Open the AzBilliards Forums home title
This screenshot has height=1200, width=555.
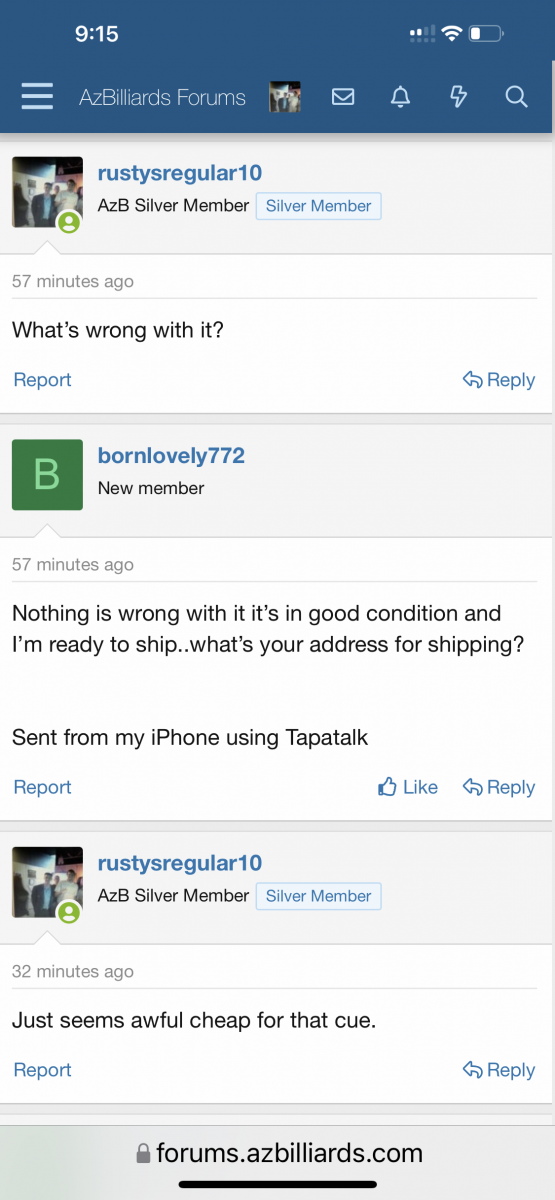coord(162,97)
